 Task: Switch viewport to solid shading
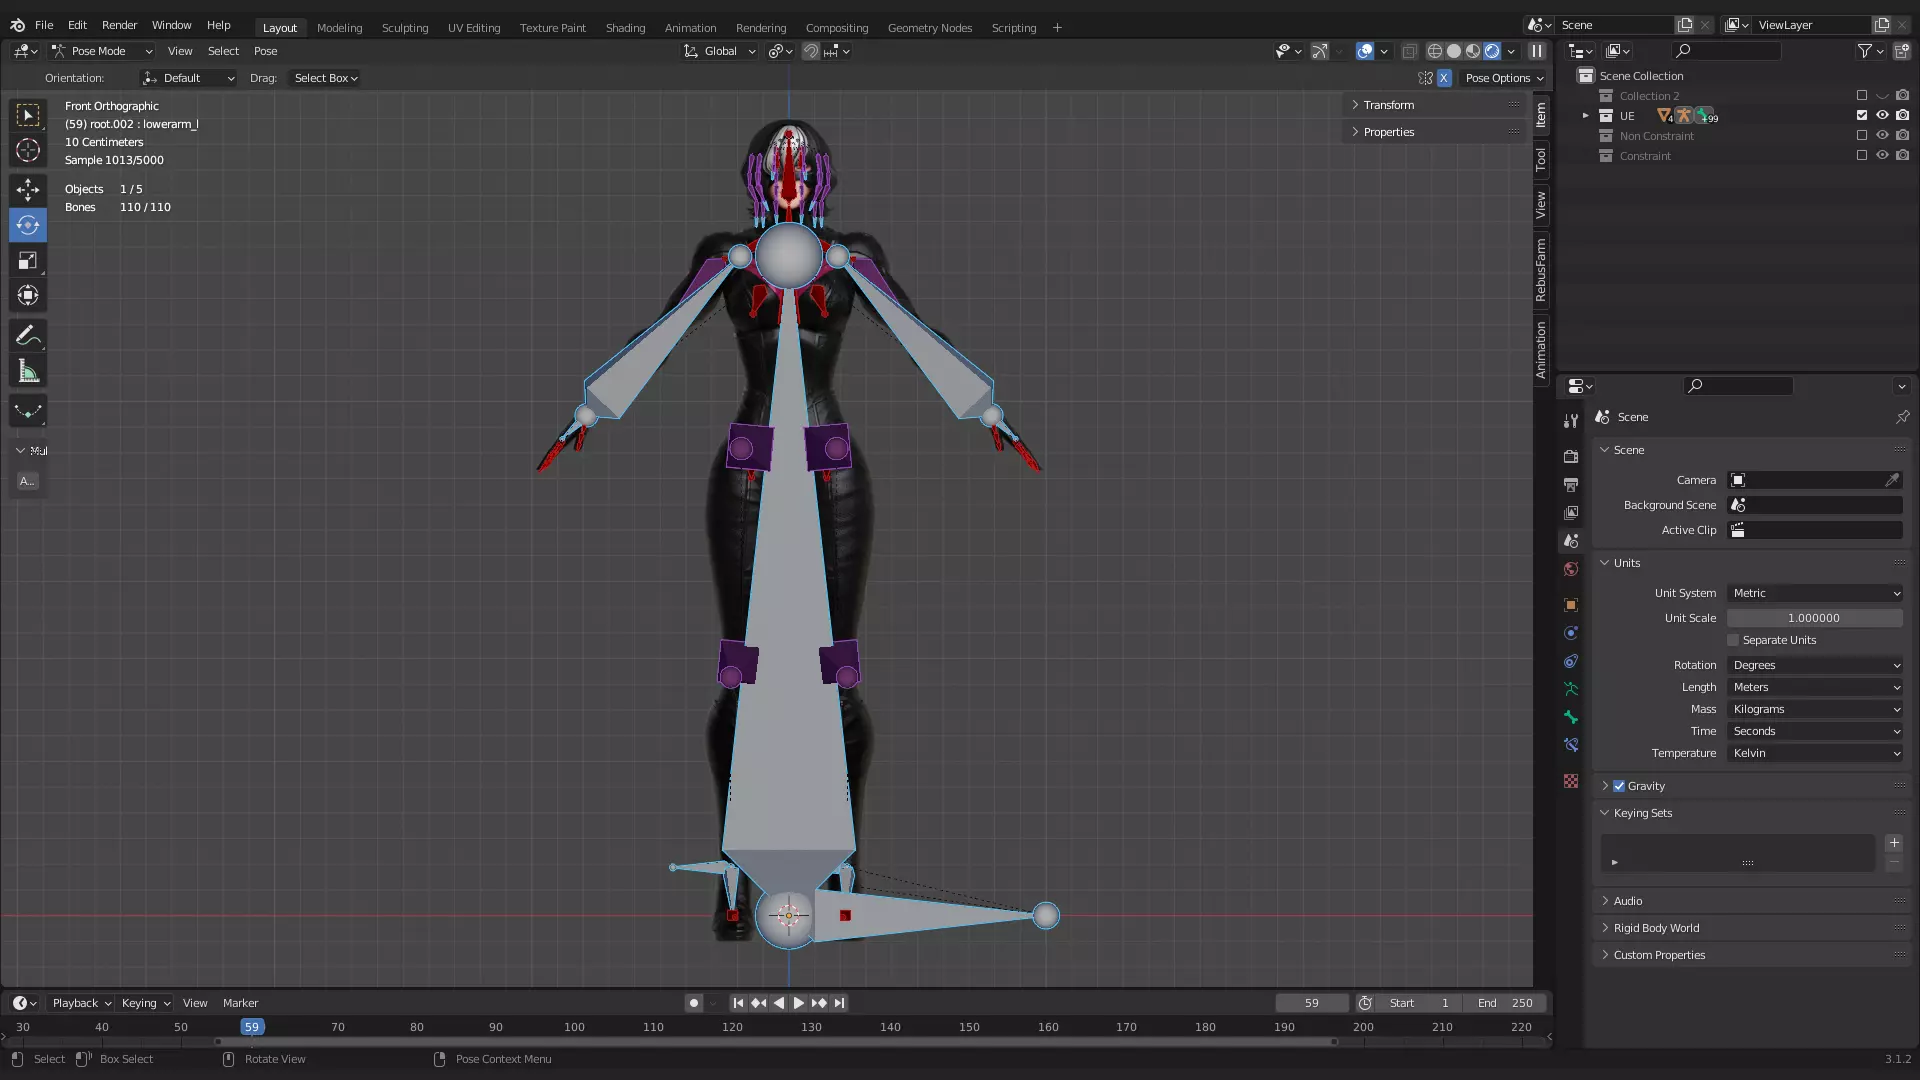[1454, 51]
